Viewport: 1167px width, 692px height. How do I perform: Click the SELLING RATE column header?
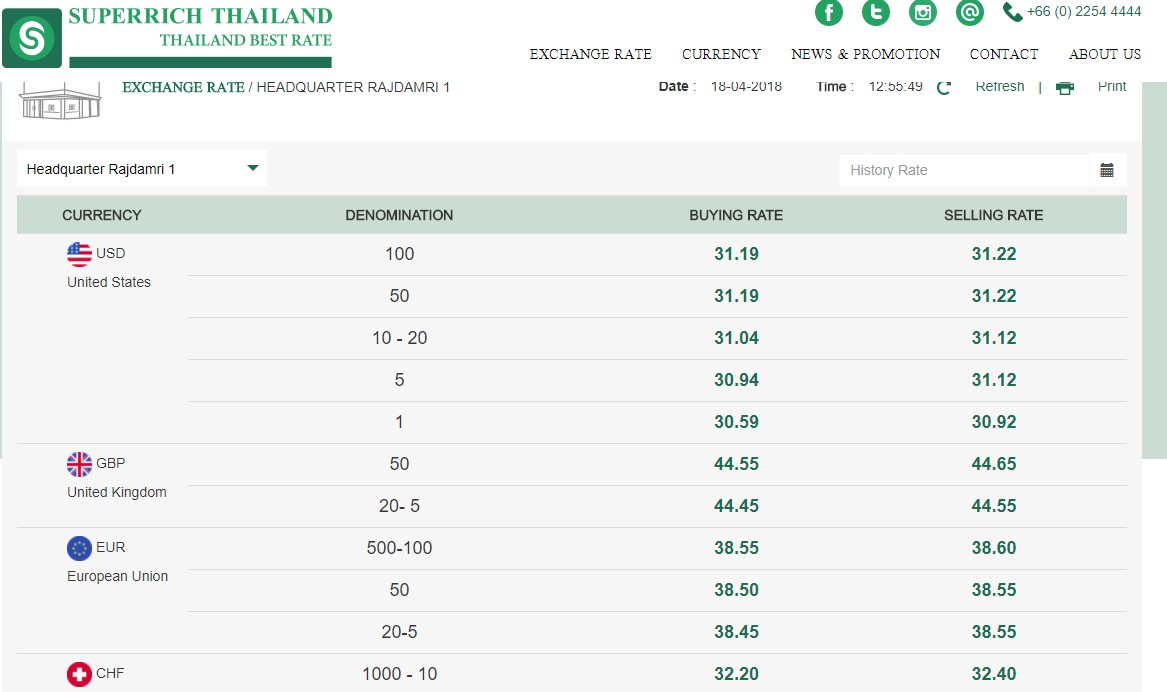click(x=994, y=215)
